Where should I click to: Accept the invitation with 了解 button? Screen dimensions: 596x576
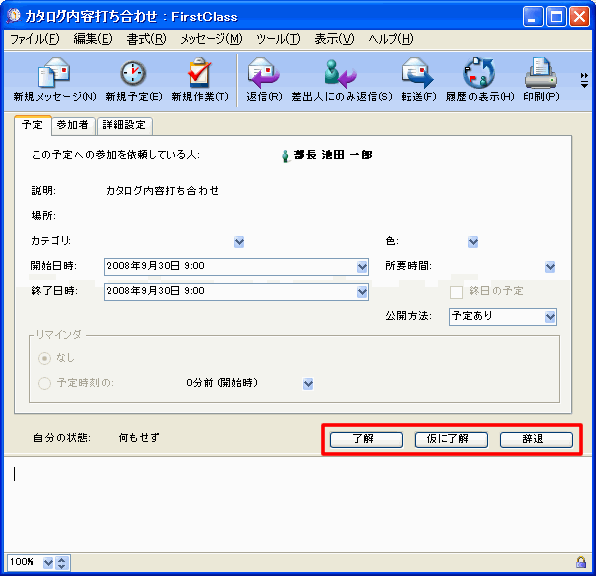tap(366, 440)
